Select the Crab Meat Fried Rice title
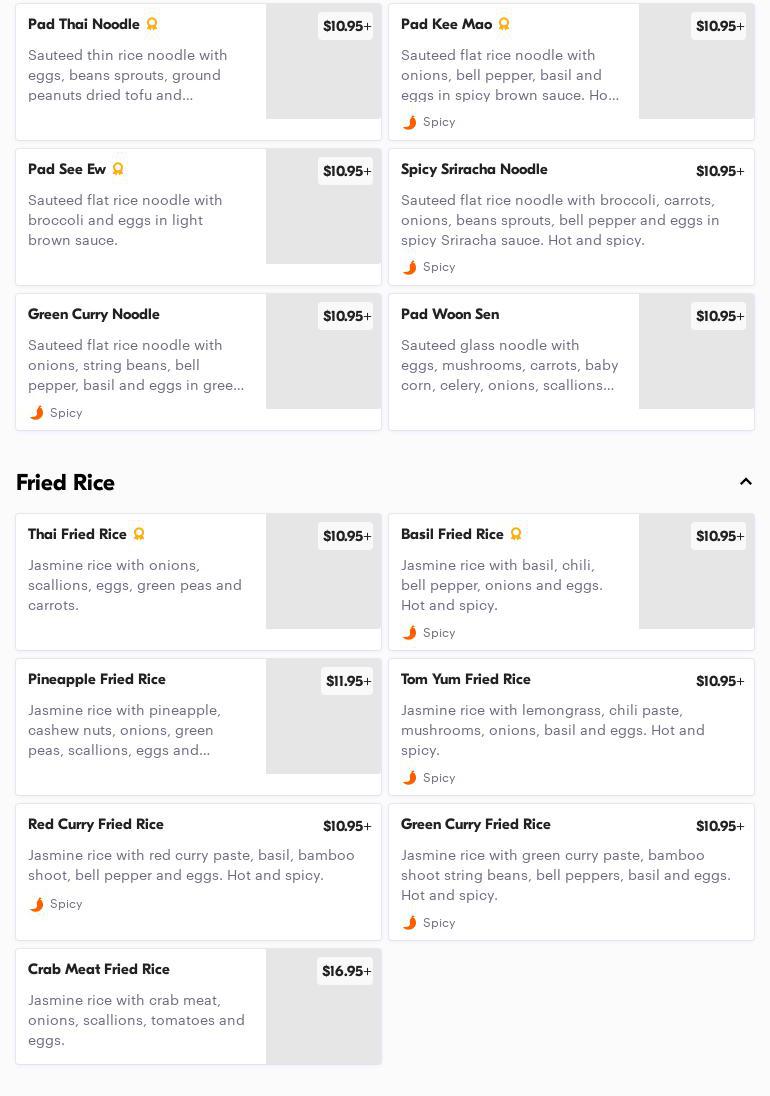Viewport: 770px width, 1096px height. pos(99,969)
